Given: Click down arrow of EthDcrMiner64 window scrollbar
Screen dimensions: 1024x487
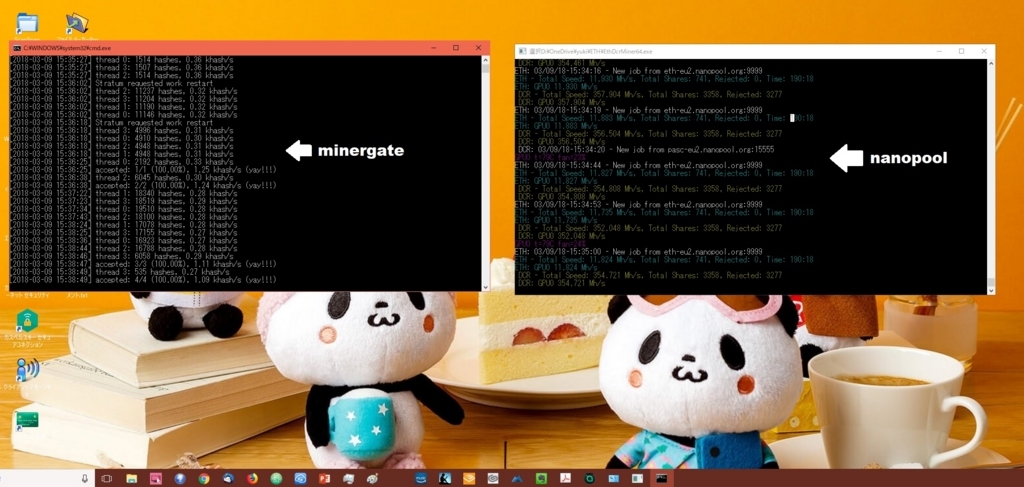Looking at the screenshot, I should coord(991,290).
